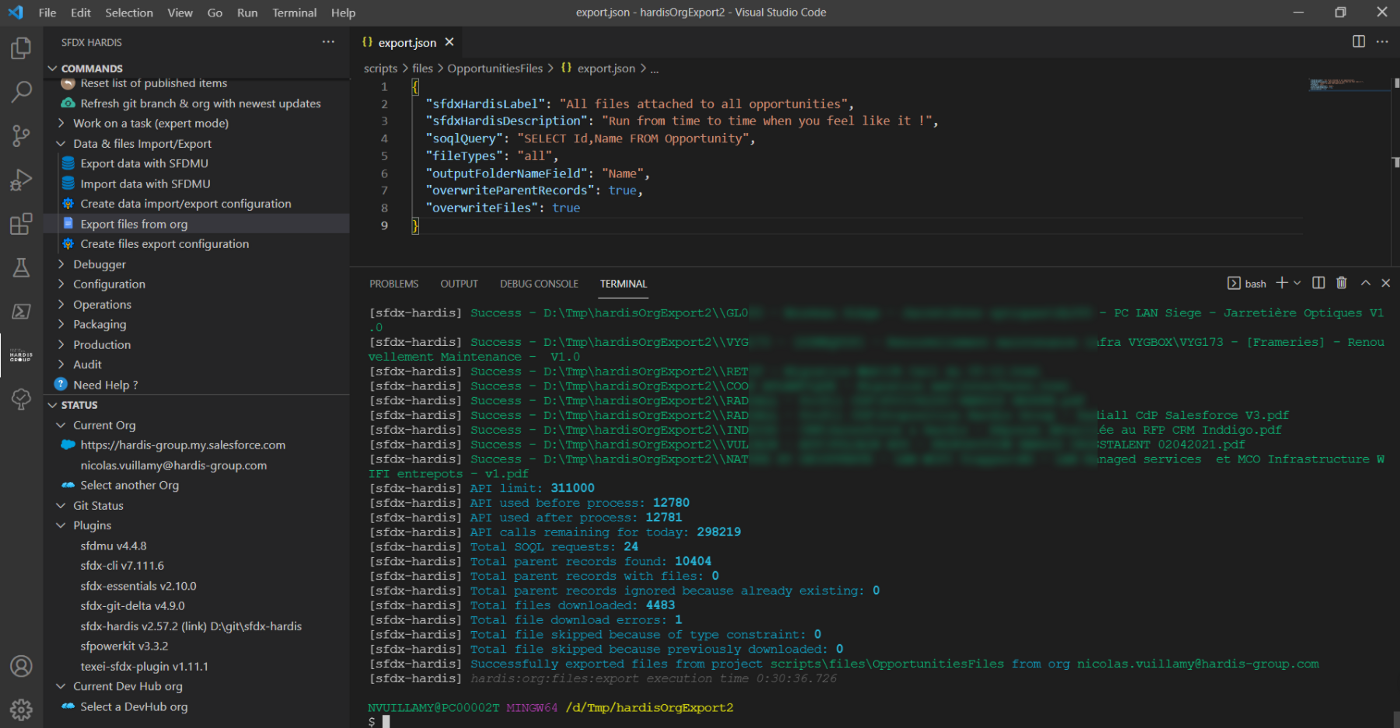
Task: Kill the terminal with trash icon
Action: tap(1342, 284)
